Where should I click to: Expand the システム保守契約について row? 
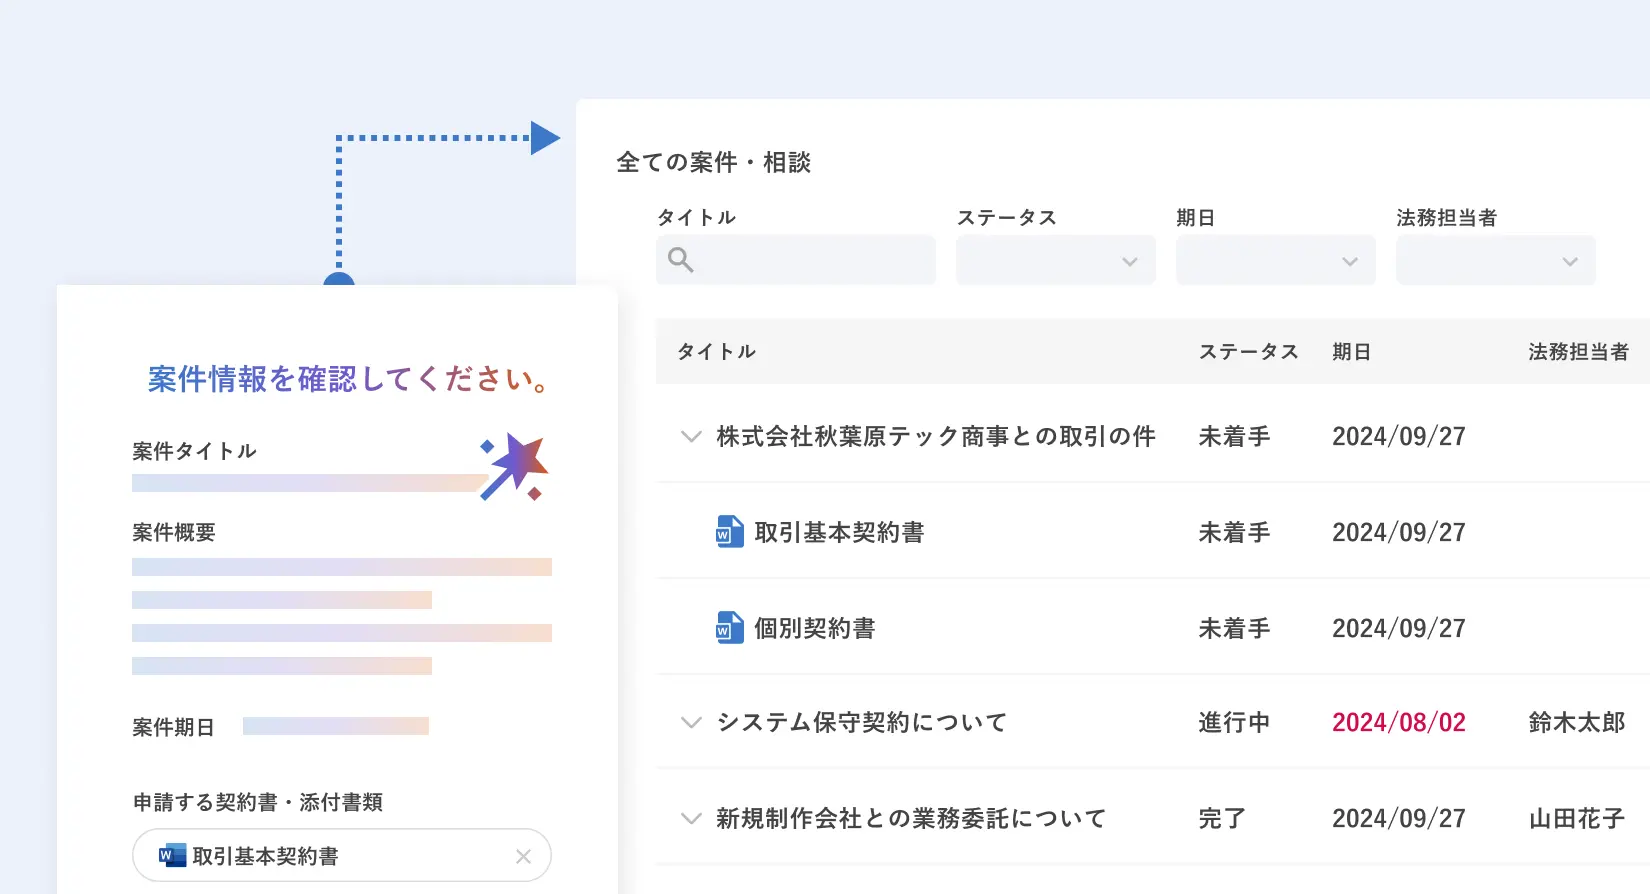point(690,722)
